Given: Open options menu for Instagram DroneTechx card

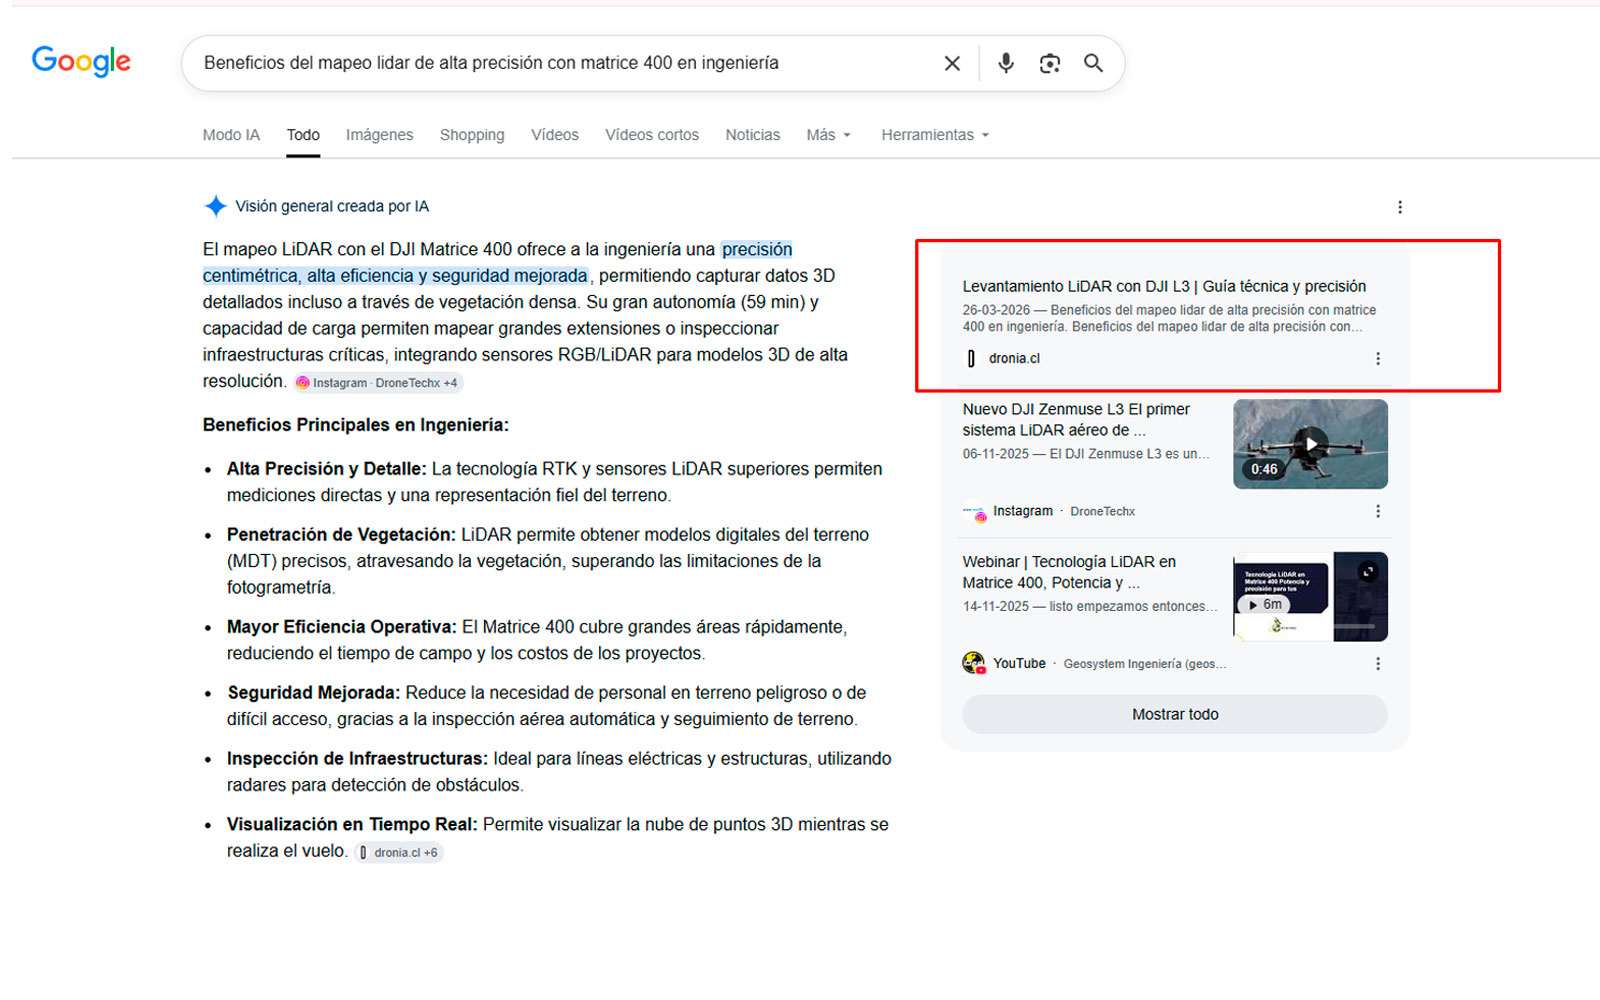Looking at the screenshot, I should pyautogui.click(x=1378, y=511).
